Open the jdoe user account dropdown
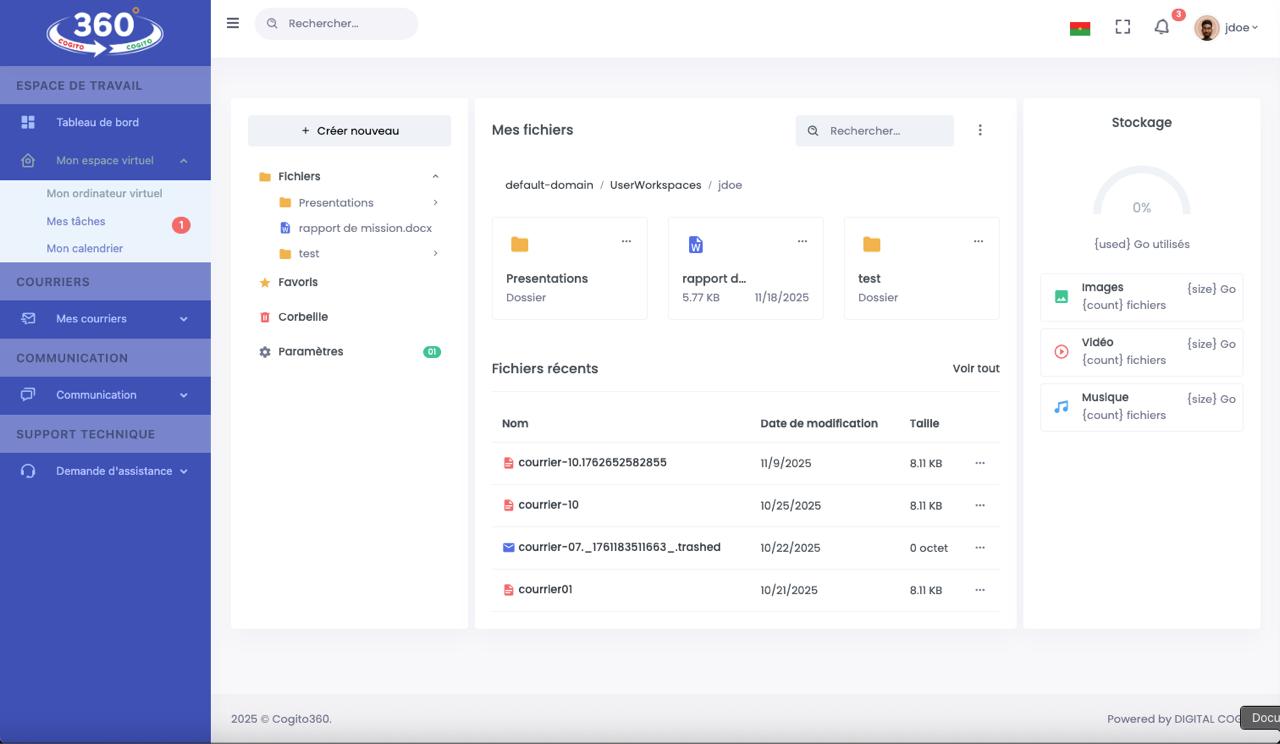Viewport: 1280px width, 744px height. tap(1227, 28)
